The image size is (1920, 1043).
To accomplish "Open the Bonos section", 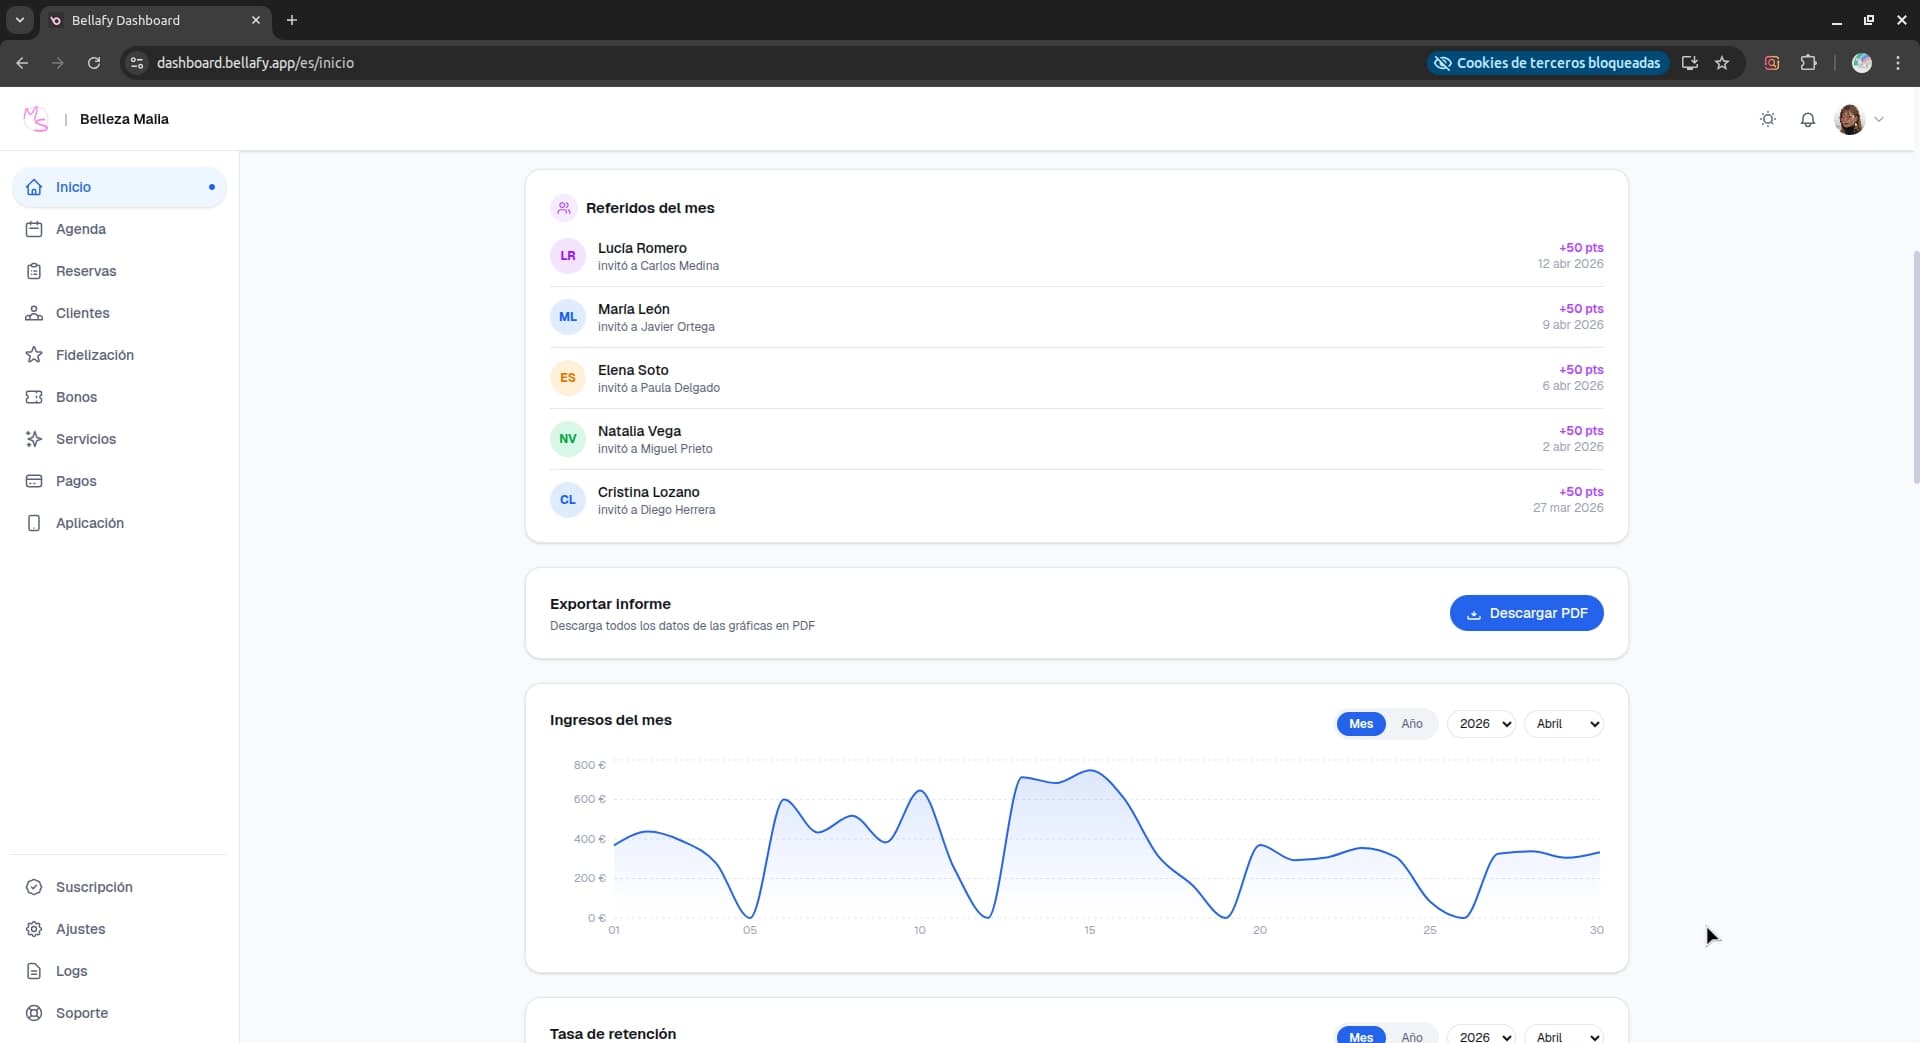I will (x=75, y=397).
